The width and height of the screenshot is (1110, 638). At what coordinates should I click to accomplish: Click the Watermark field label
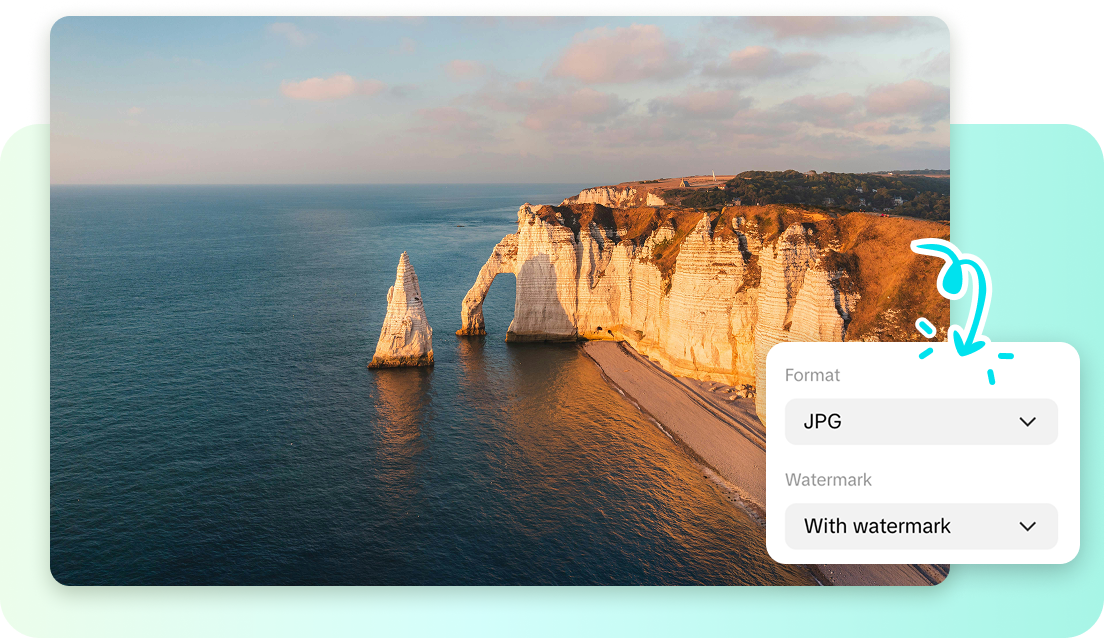click(x=829, y=480)
